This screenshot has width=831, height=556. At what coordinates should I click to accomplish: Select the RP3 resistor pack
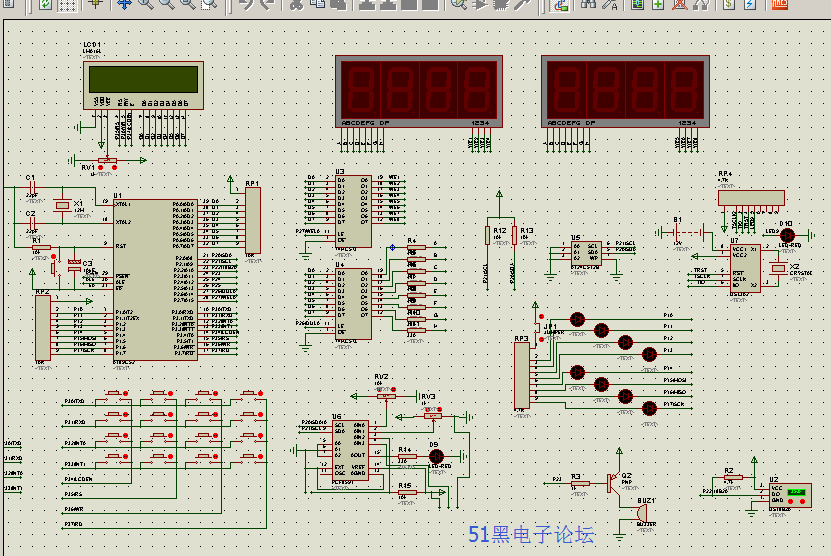(x=521, y=375)
